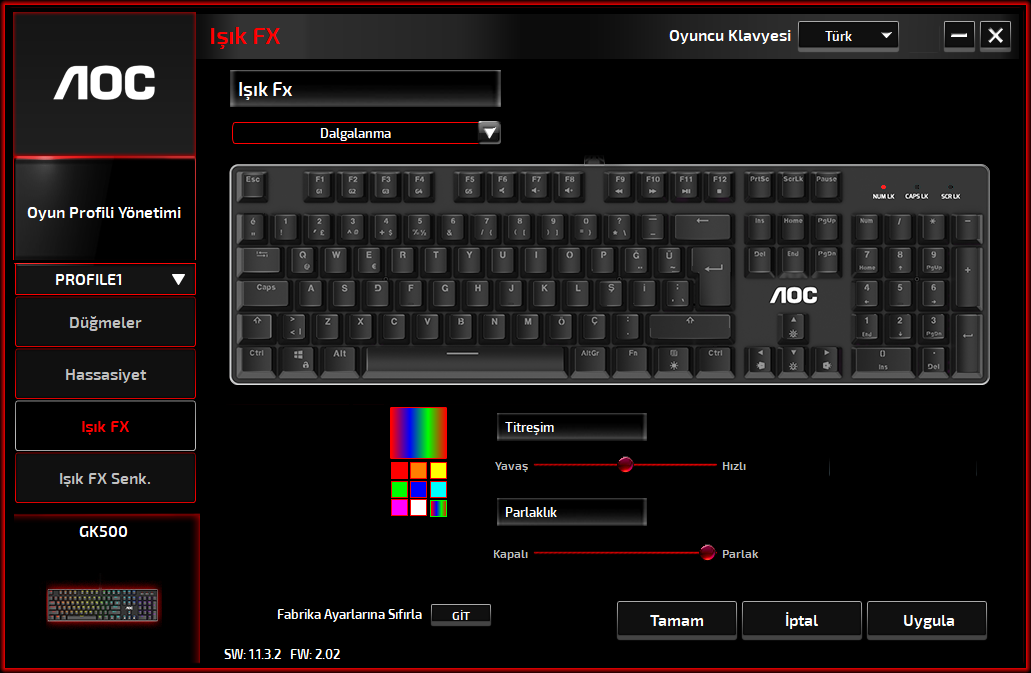Select the numpad Num lock key
The height and width of the screenshot is (673, 1031).
[x=867, y=227]
